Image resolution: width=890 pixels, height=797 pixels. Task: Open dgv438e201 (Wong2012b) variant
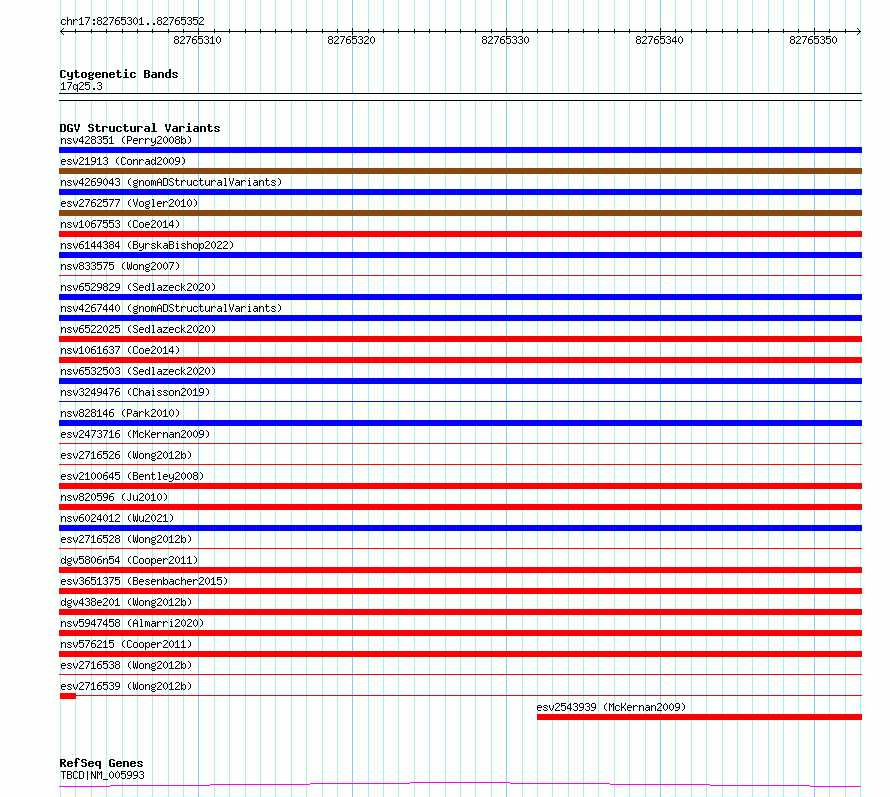click(x=126, y=602)
